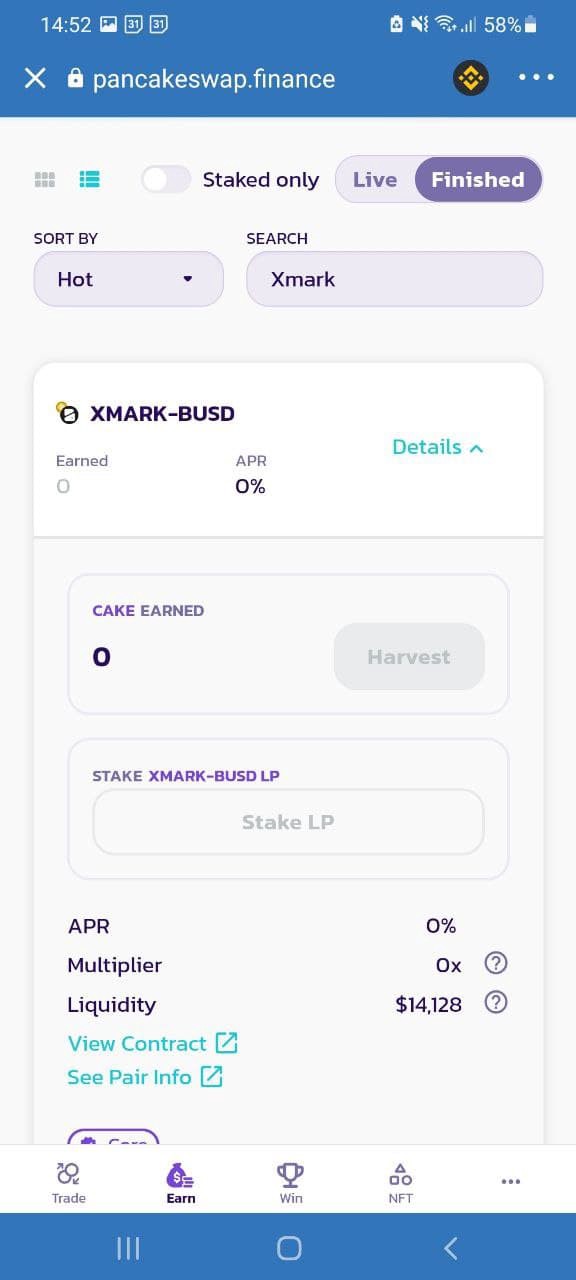Switch farms filter to Live
This screenshot has height=1280, width=576.
coord(375,180)
